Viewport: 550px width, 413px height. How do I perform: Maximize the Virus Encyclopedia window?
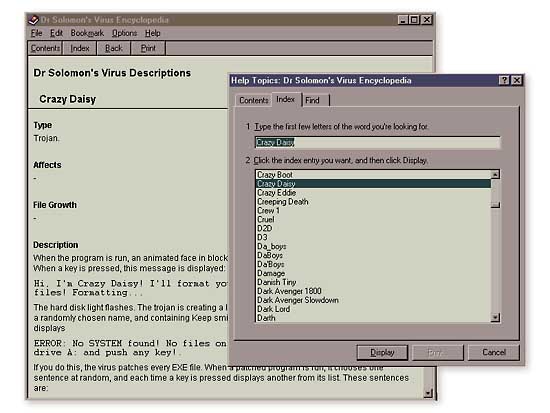pos(414,20)
